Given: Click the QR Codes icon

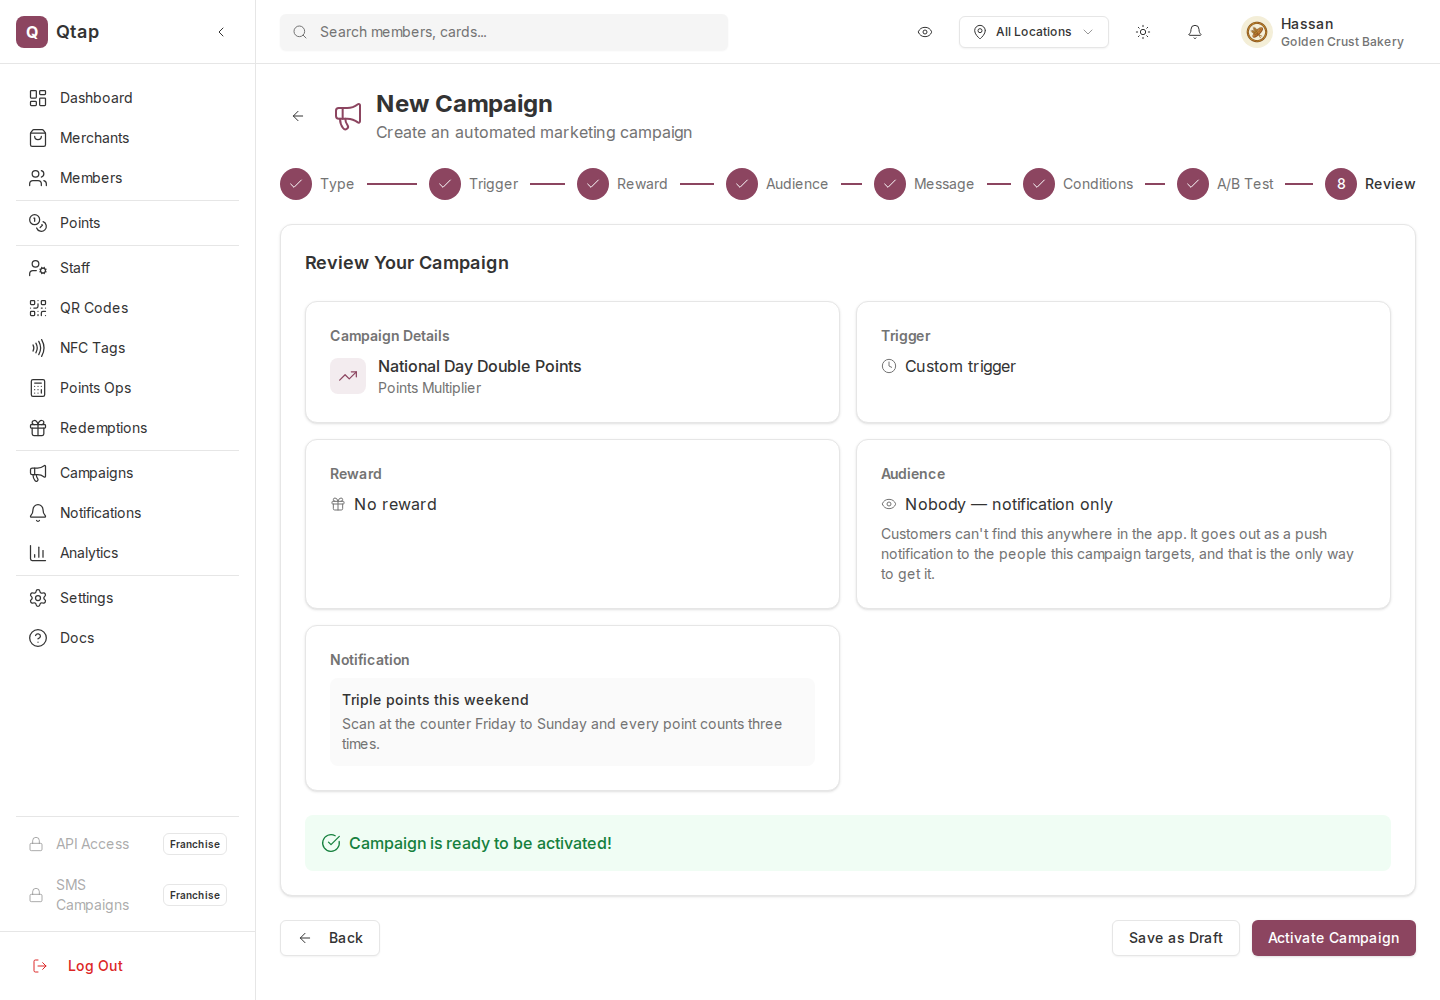Looking at the screenshot, I should tap(38, 308).
